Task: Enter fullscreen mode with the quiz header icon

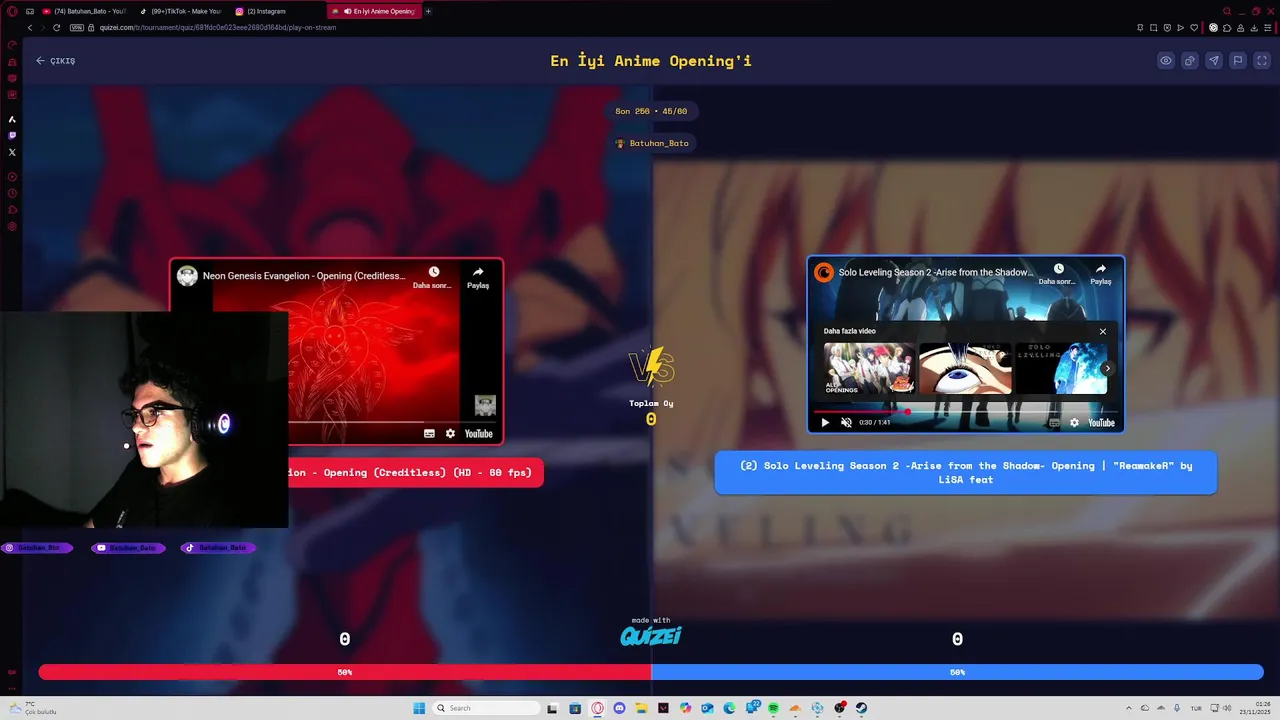Action: pyautogui.click(x=1262, y=61)
